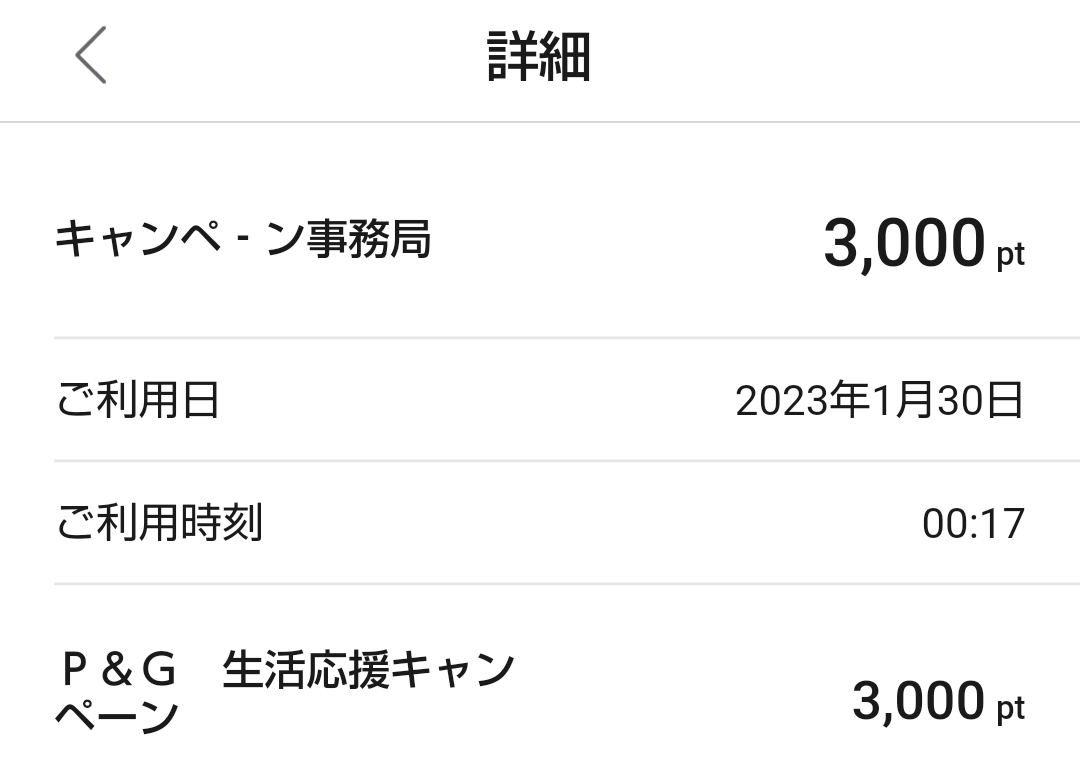Click the 生活応援 word in the campaign name
The image size is (1080, 770).
[304, 671]
